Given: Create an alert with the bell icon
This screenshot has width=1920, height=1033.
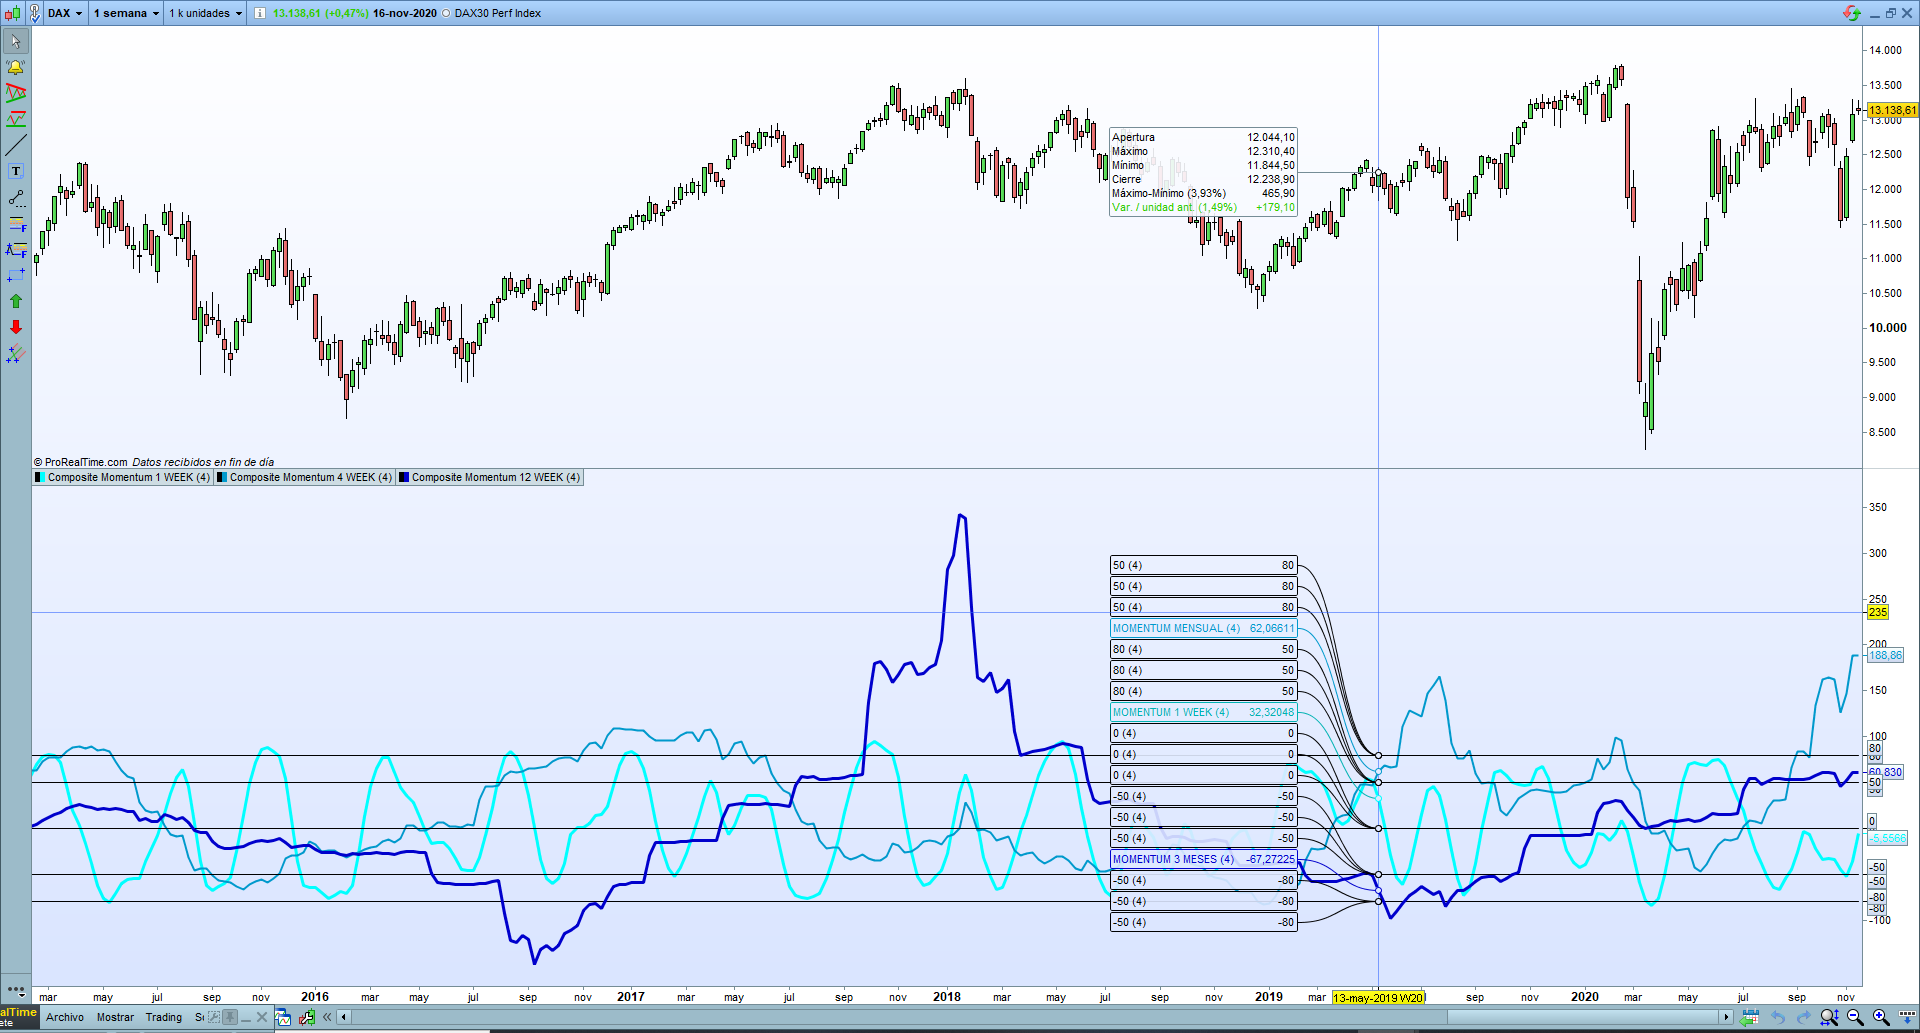Looking at the screenshot, I should pyautogui.click(x=16, y=68).
